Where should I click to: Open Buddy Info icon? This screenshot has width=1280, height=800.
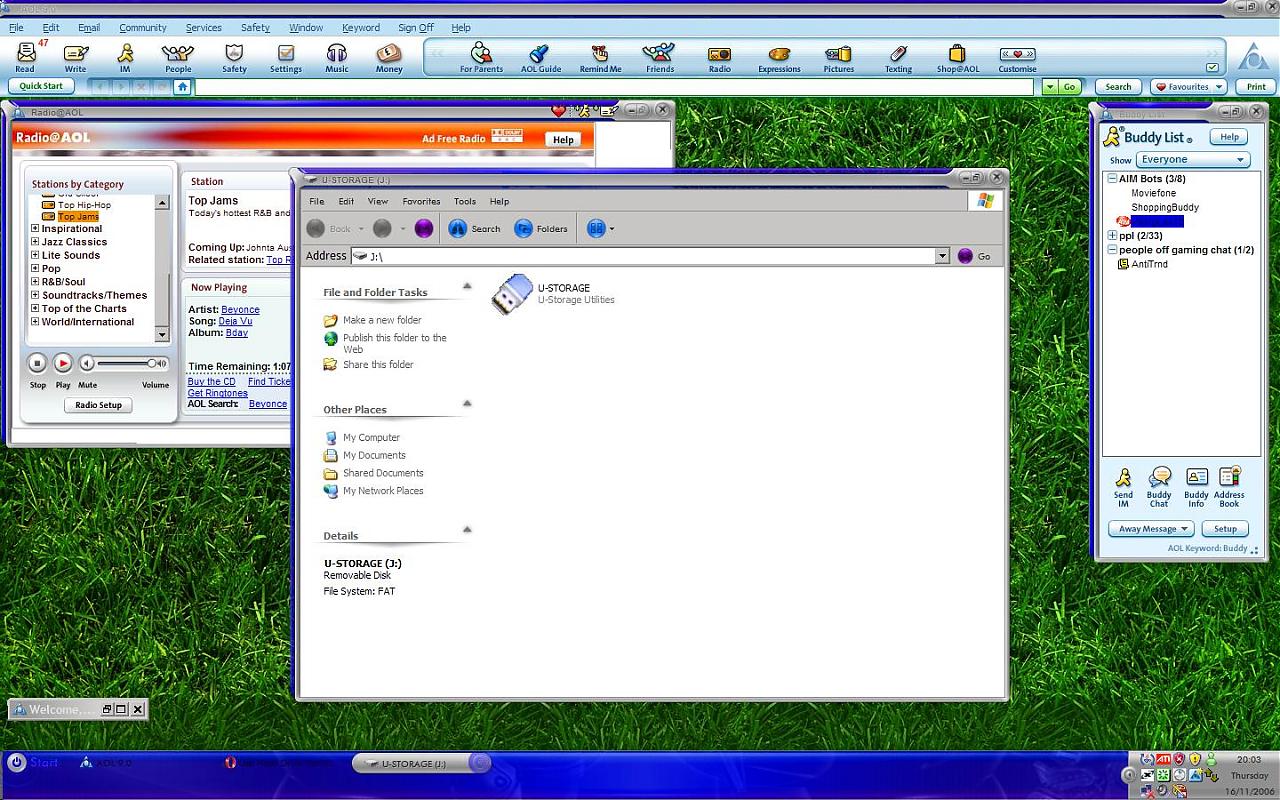click(x=1196, y=487)
